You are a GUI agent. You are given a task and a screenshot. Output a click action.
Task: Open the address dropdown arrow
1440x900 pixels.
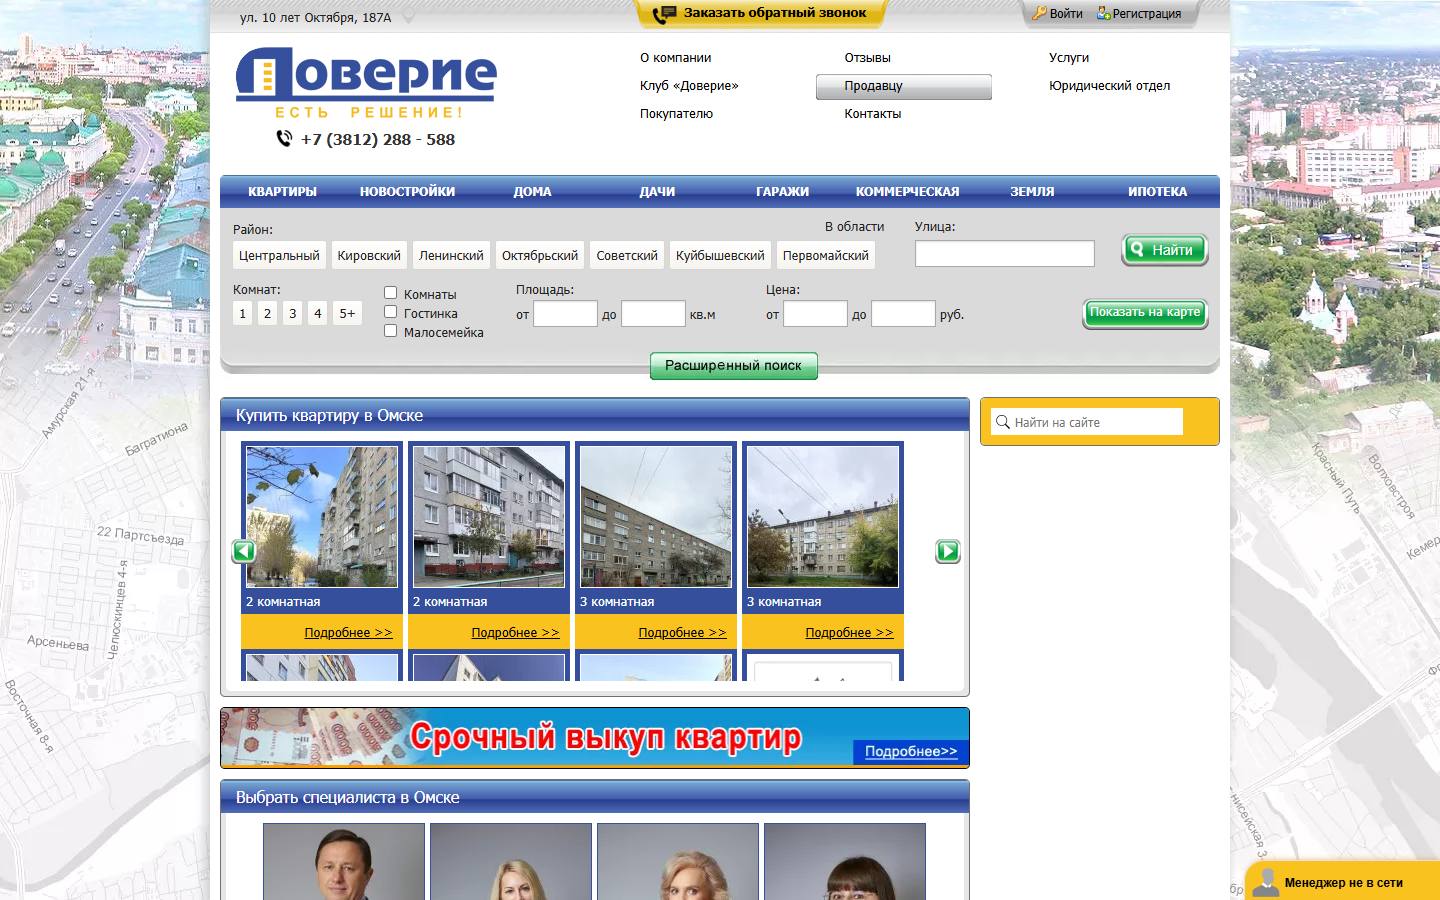pyautogui.click(x=408, y=17)
